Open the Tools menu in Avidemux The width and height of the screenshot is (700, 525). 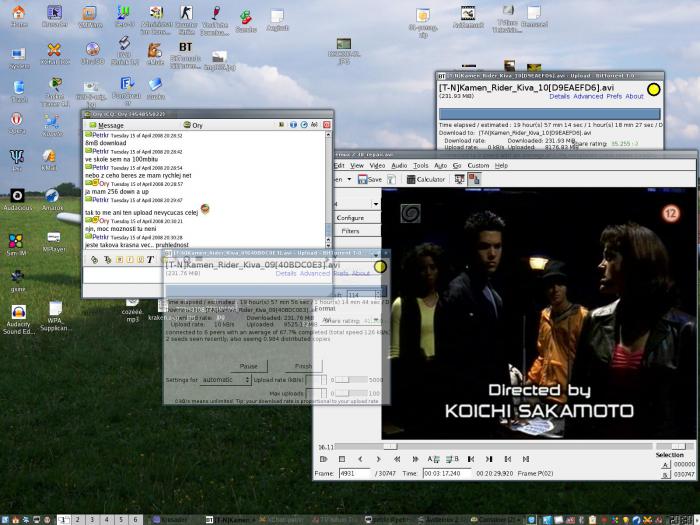click(421, 166)
